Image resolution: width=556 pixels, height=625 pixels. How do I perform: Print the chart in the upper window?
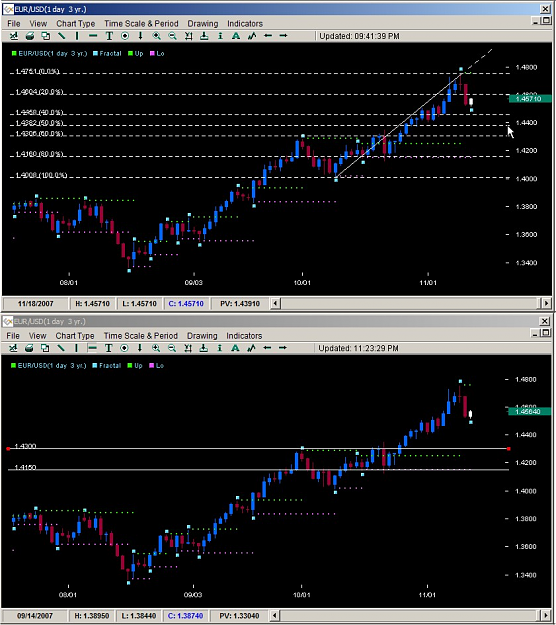(29, 36)
